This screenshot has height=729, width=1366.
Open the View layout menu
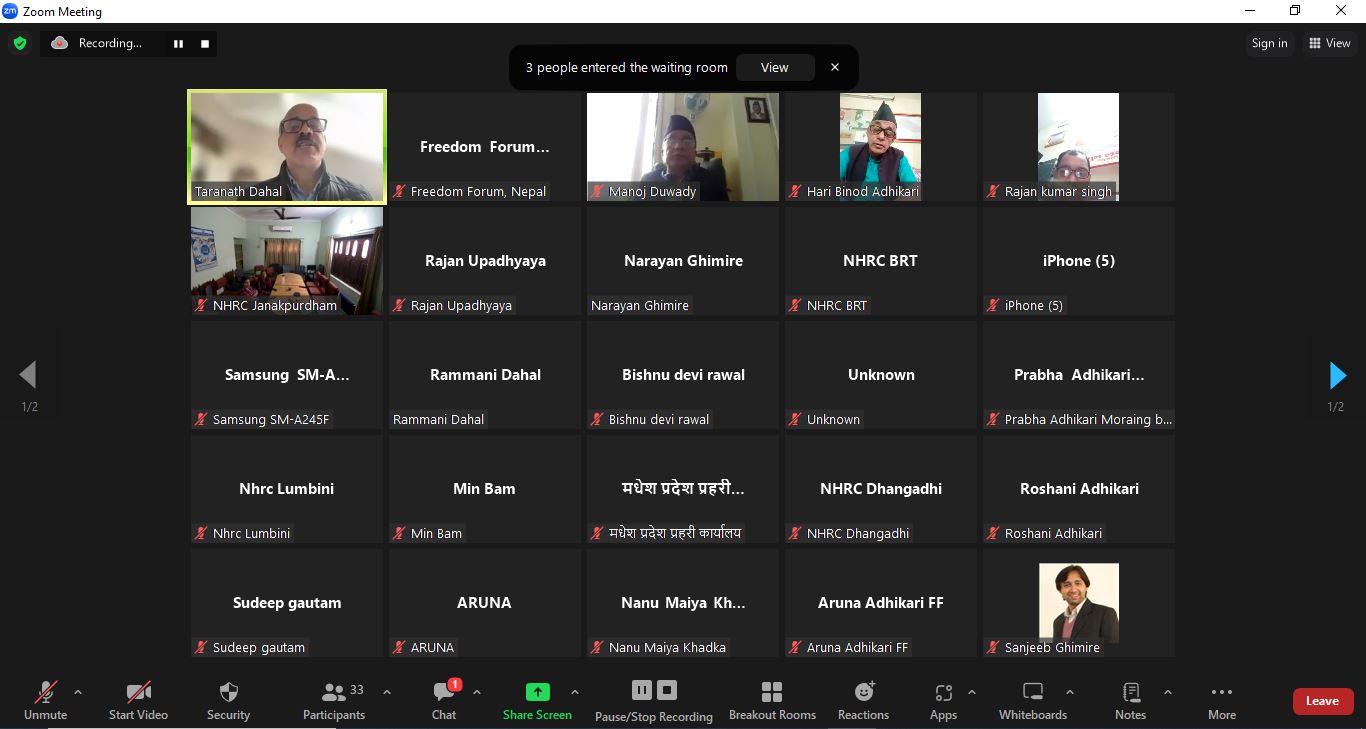(1329, 43)
